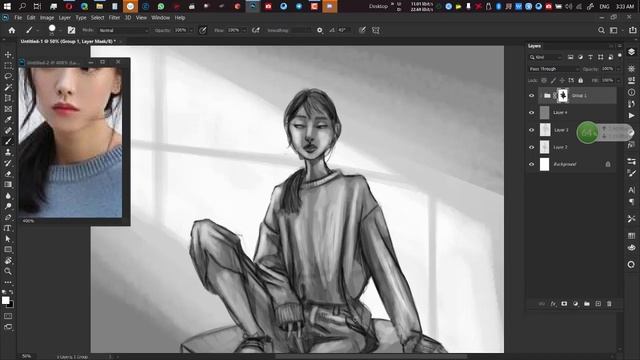
Task: Add layer style fx button
Action: click(553, 304)
